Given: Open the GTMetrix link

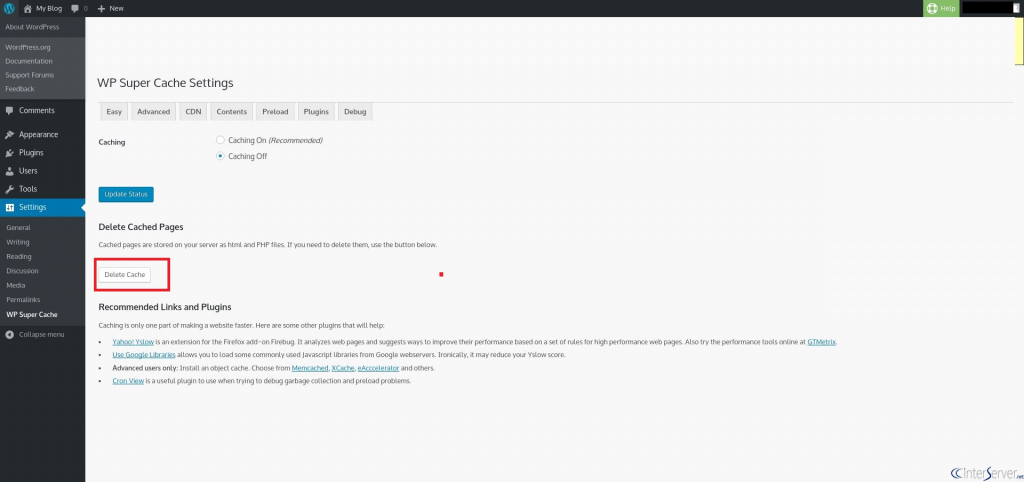Looking at the screenshot, I should coord(822,342).
